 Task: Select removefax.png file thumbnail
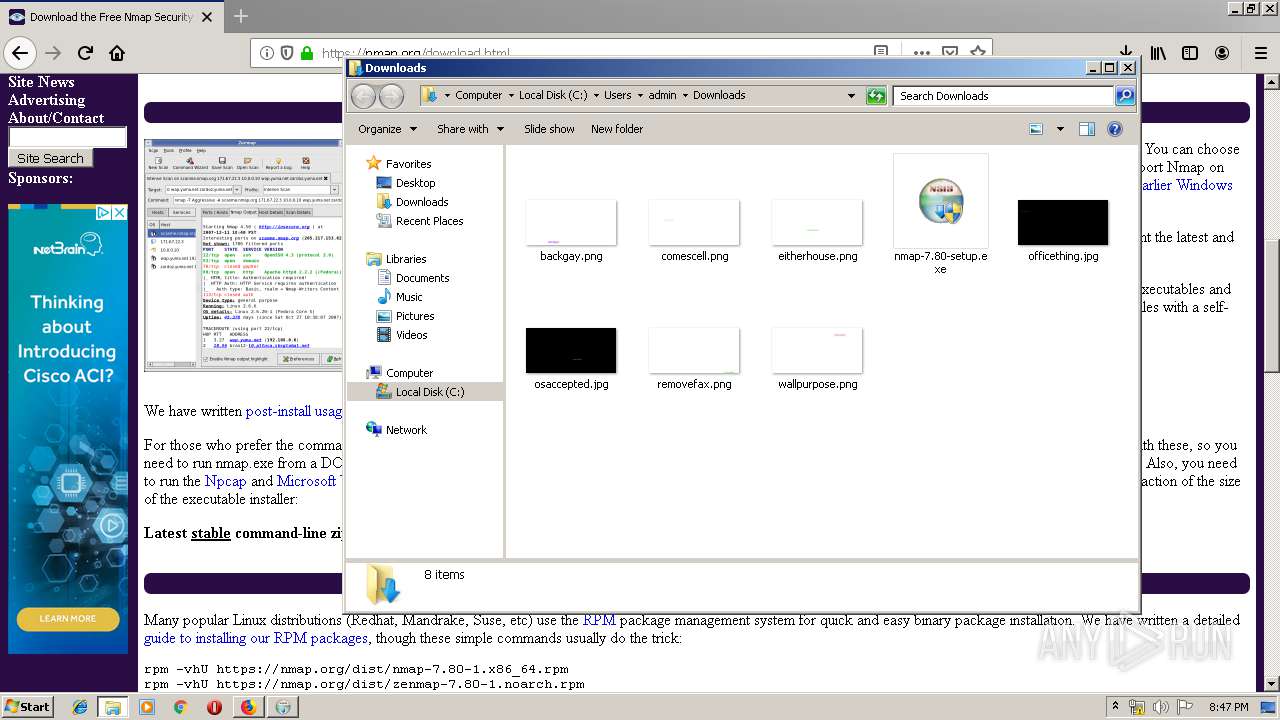694,350
